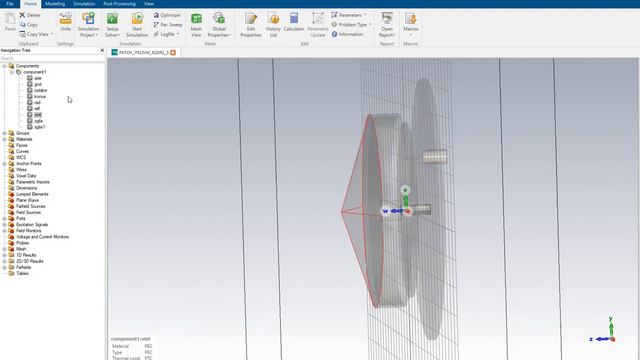Collapse the Components tree node
Viewport: 640px width, 360px height.
[4, 66]
